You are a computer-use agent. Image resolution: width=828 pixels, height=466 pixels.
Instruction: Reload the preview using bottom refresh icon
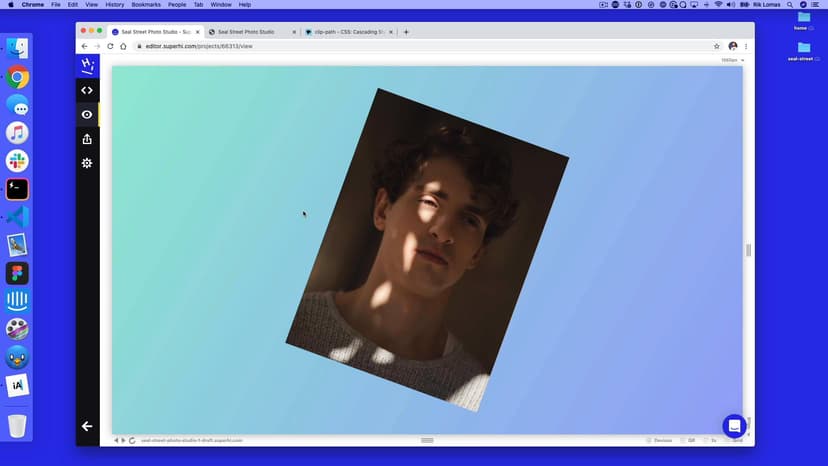pyautogui.click(x=132, y=440)
